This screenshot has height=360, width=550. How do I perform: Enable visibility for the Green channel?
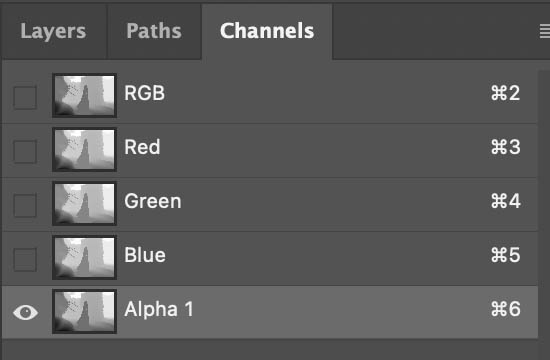tap(25, 206)
